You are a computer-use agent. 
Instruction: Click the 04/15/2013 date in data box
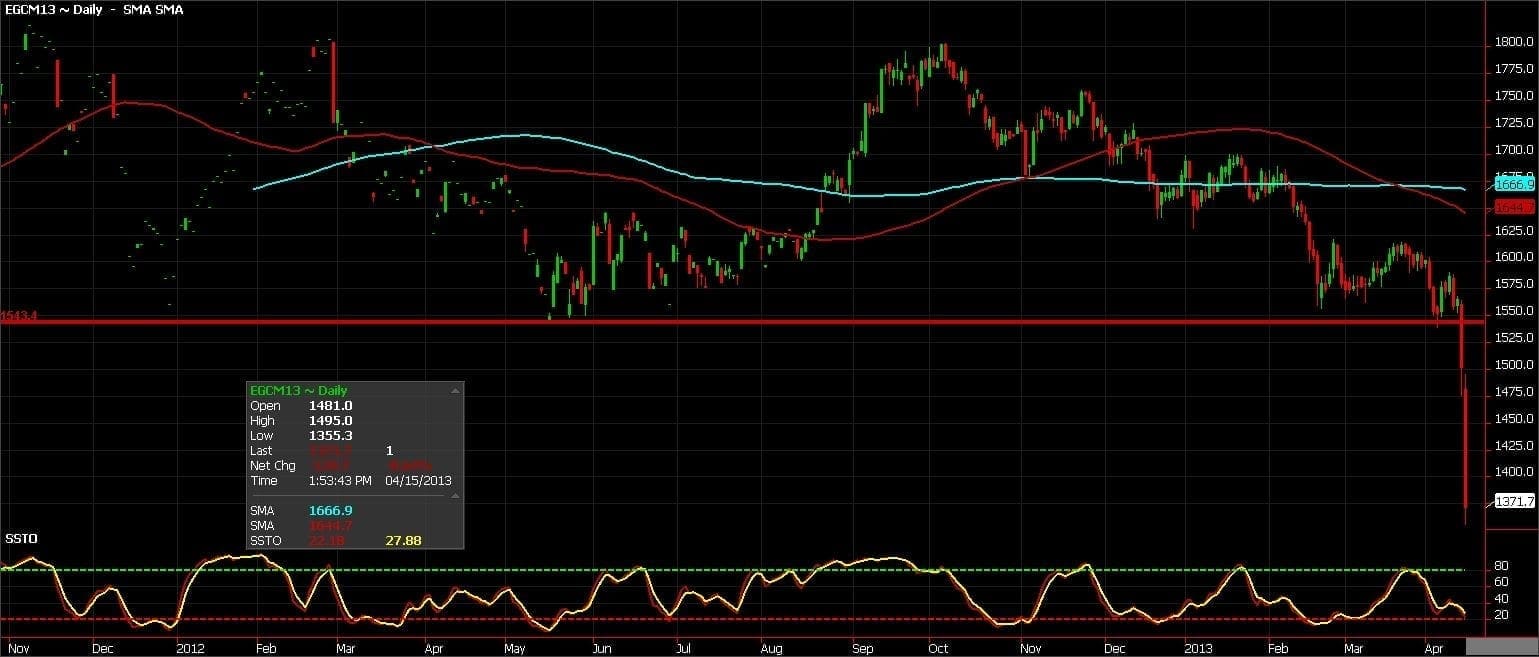(418, 481)
